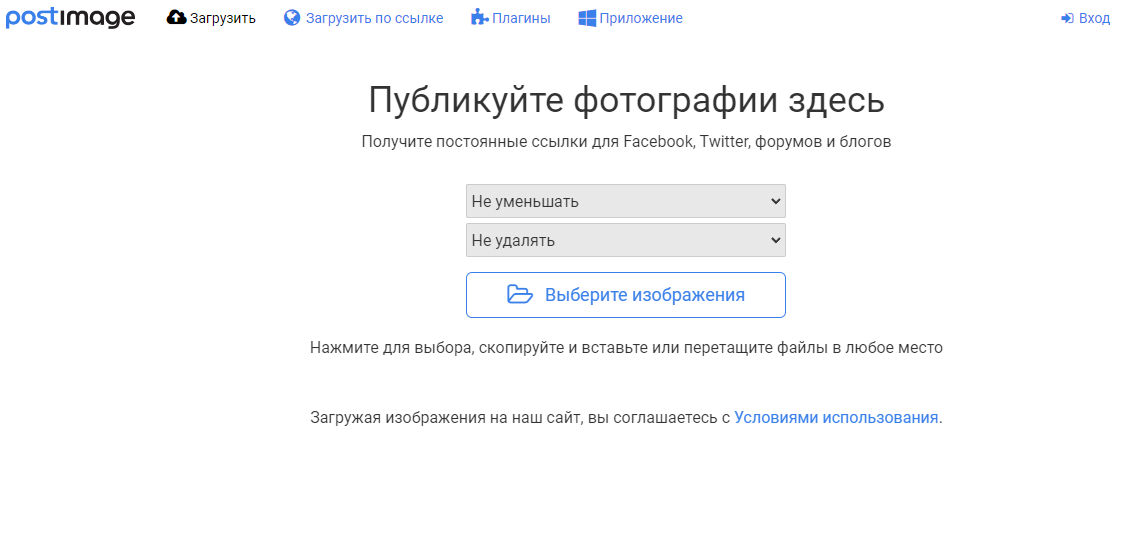Click the sign-in arrow icon

click(x=1068, y=19)
